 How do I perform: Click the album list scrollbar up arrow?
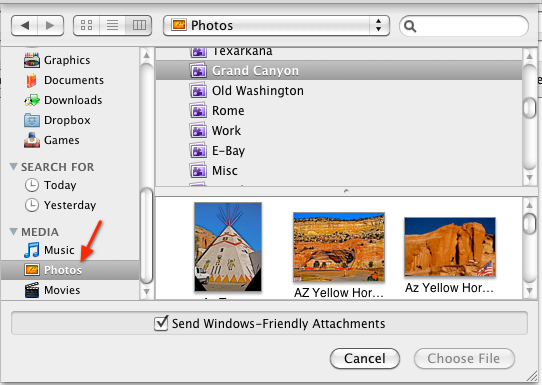pyautogui.click(x=529, y=56)
